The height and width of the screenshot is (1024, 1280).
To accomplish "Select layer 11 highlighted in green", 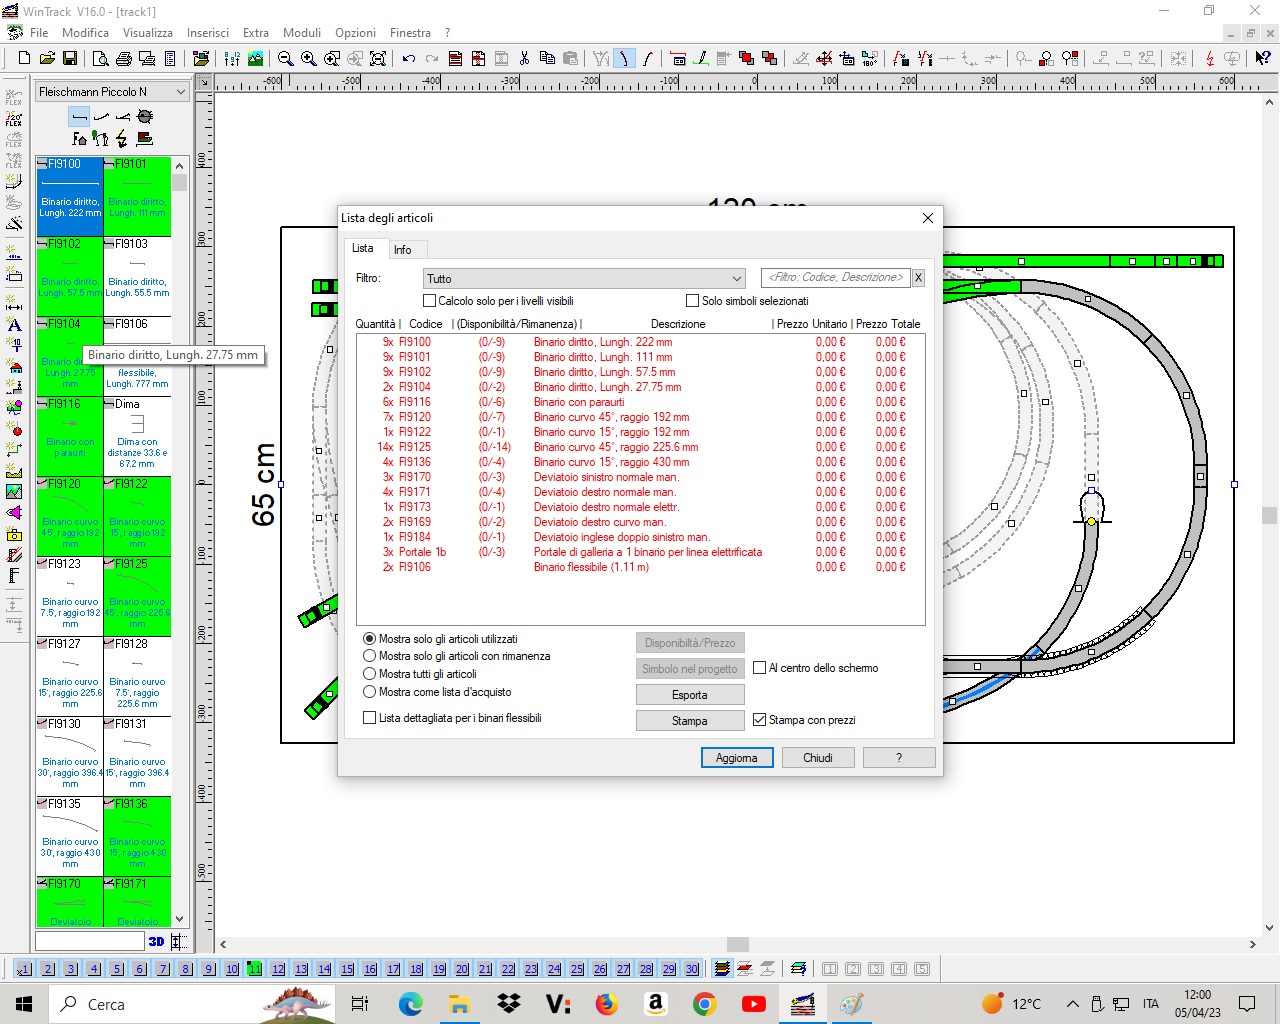I will (255, 969).
